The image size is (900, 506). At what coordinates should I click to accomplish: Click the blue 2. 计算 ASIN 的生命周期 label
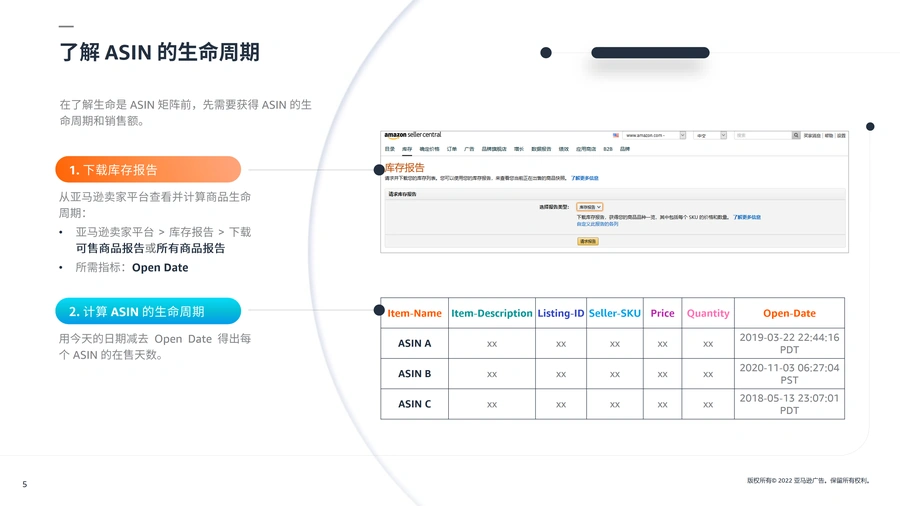pyautogui.click(x=148, y=312)
